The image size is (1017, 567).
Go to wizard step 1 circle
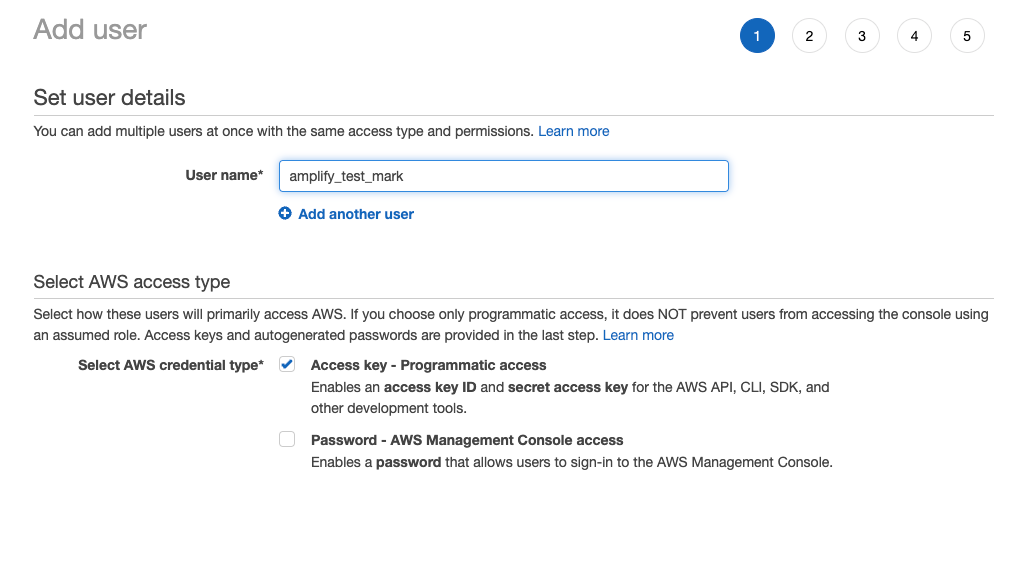[x=757, y=37]
